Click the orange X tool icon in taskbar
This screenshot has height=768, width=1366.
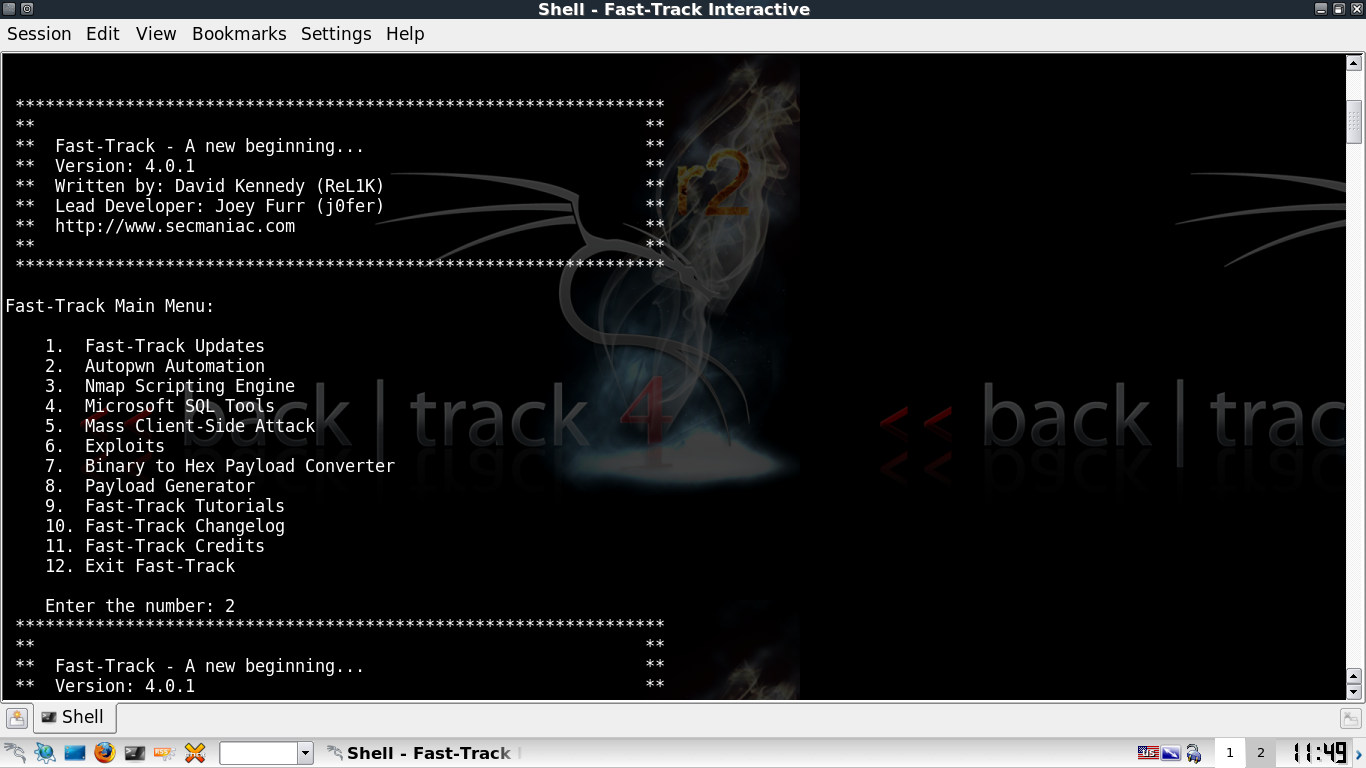195,753
